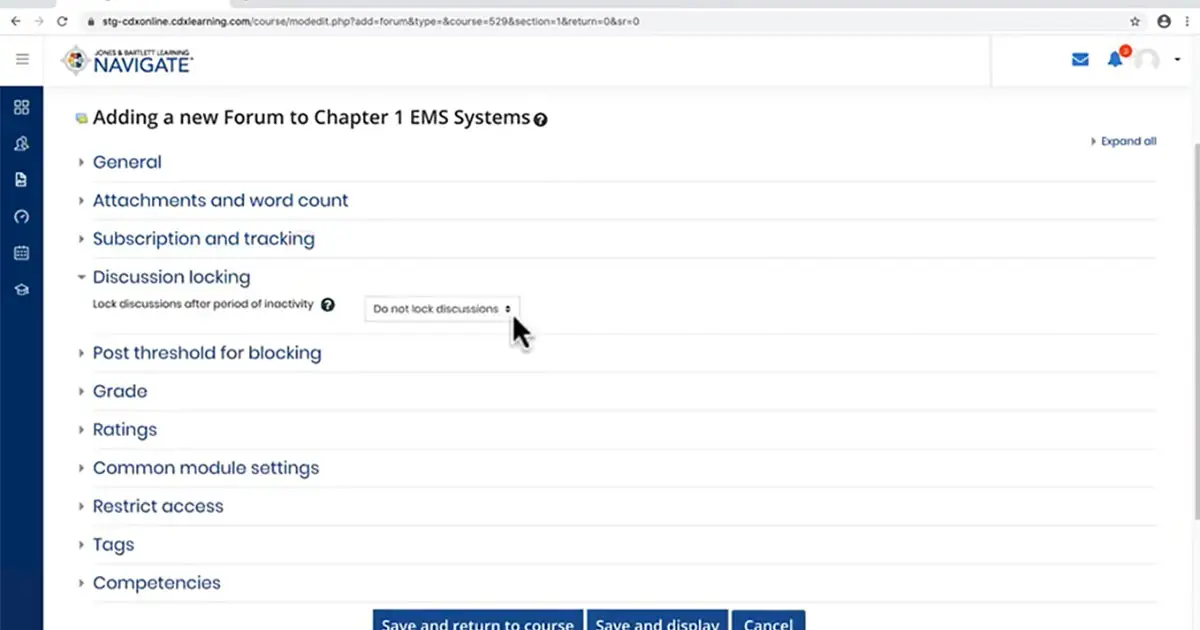This screenshot has height=630, width=1200.
Task: Expand the Ratings section
Action: [125, 430]
